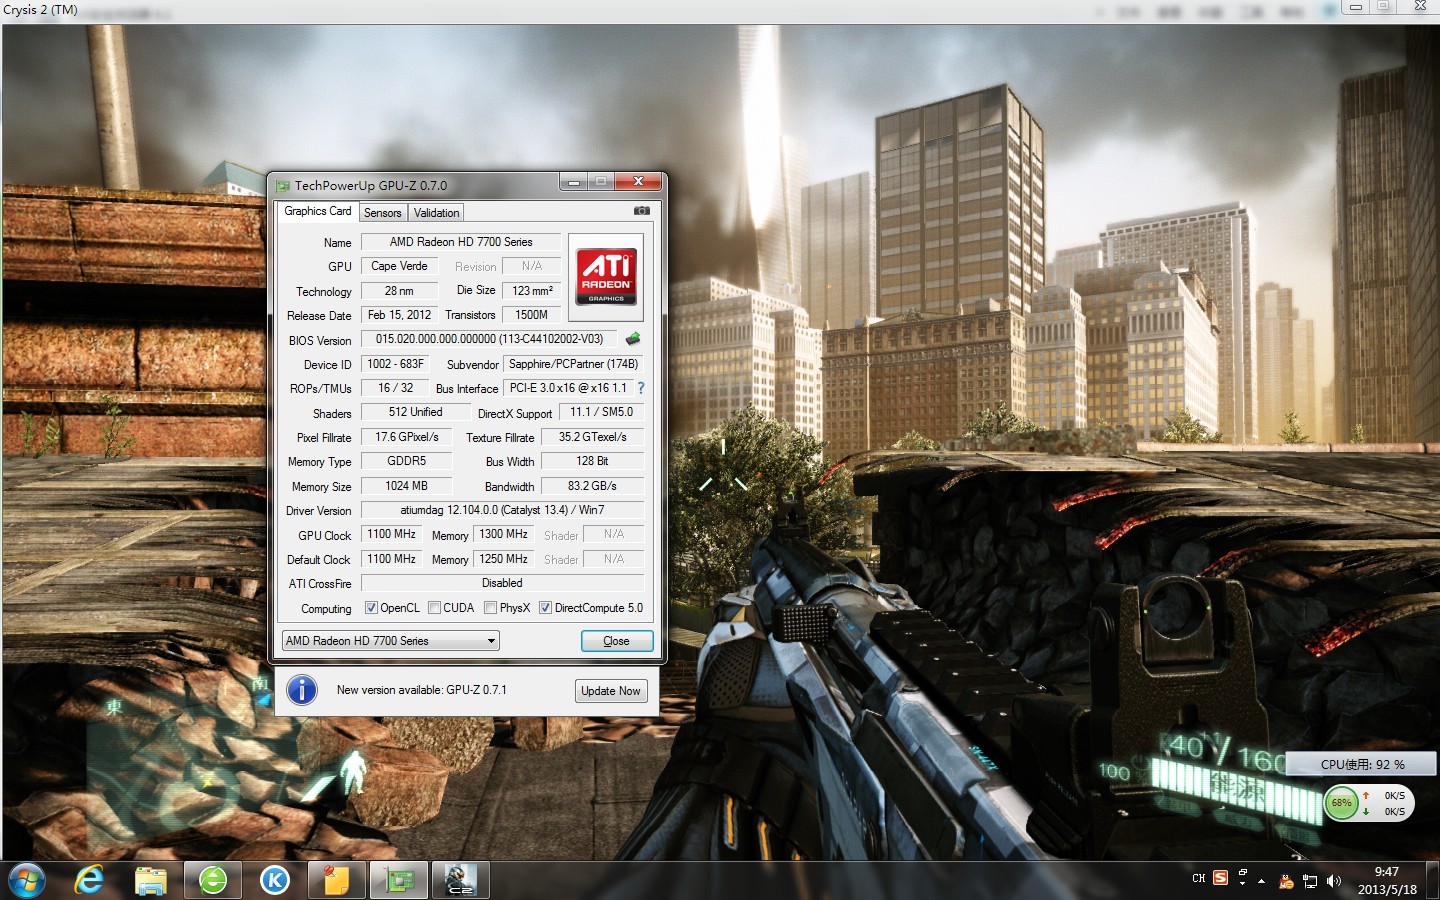Switch to the Validation tab

click(436, 213)
